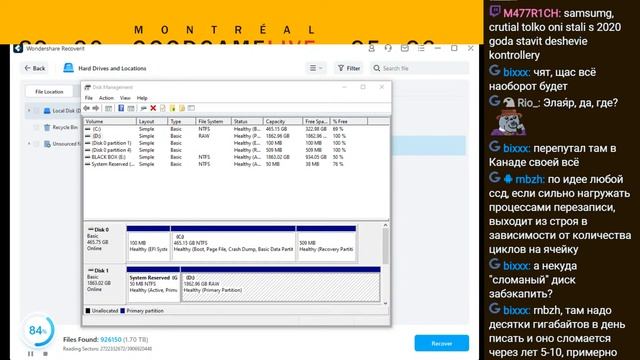
Task: Sort by the File System column header
Action: tap(213, 121)
